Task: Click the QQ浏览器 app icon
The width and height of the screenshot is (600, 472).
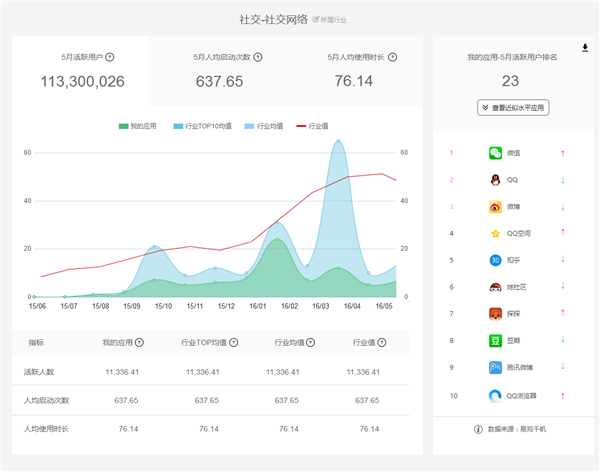Action: pyautogui.click(x=495, y=394)
